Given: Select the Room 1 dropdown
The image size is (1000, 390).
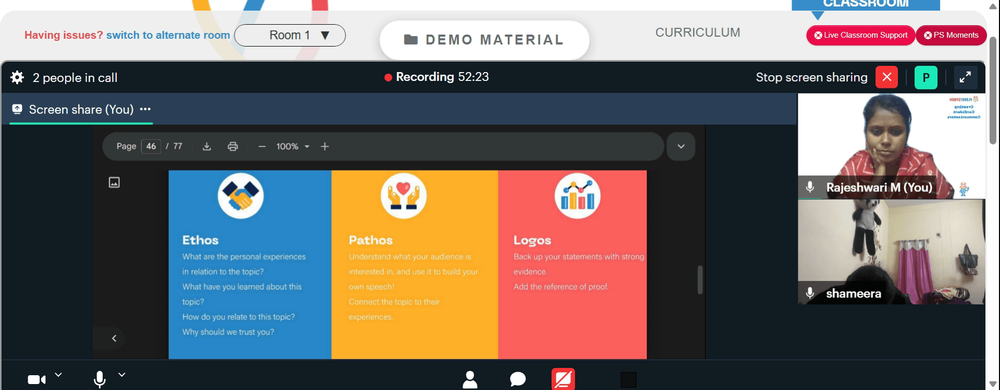Looking at the screenshot, I should [290, 35].
